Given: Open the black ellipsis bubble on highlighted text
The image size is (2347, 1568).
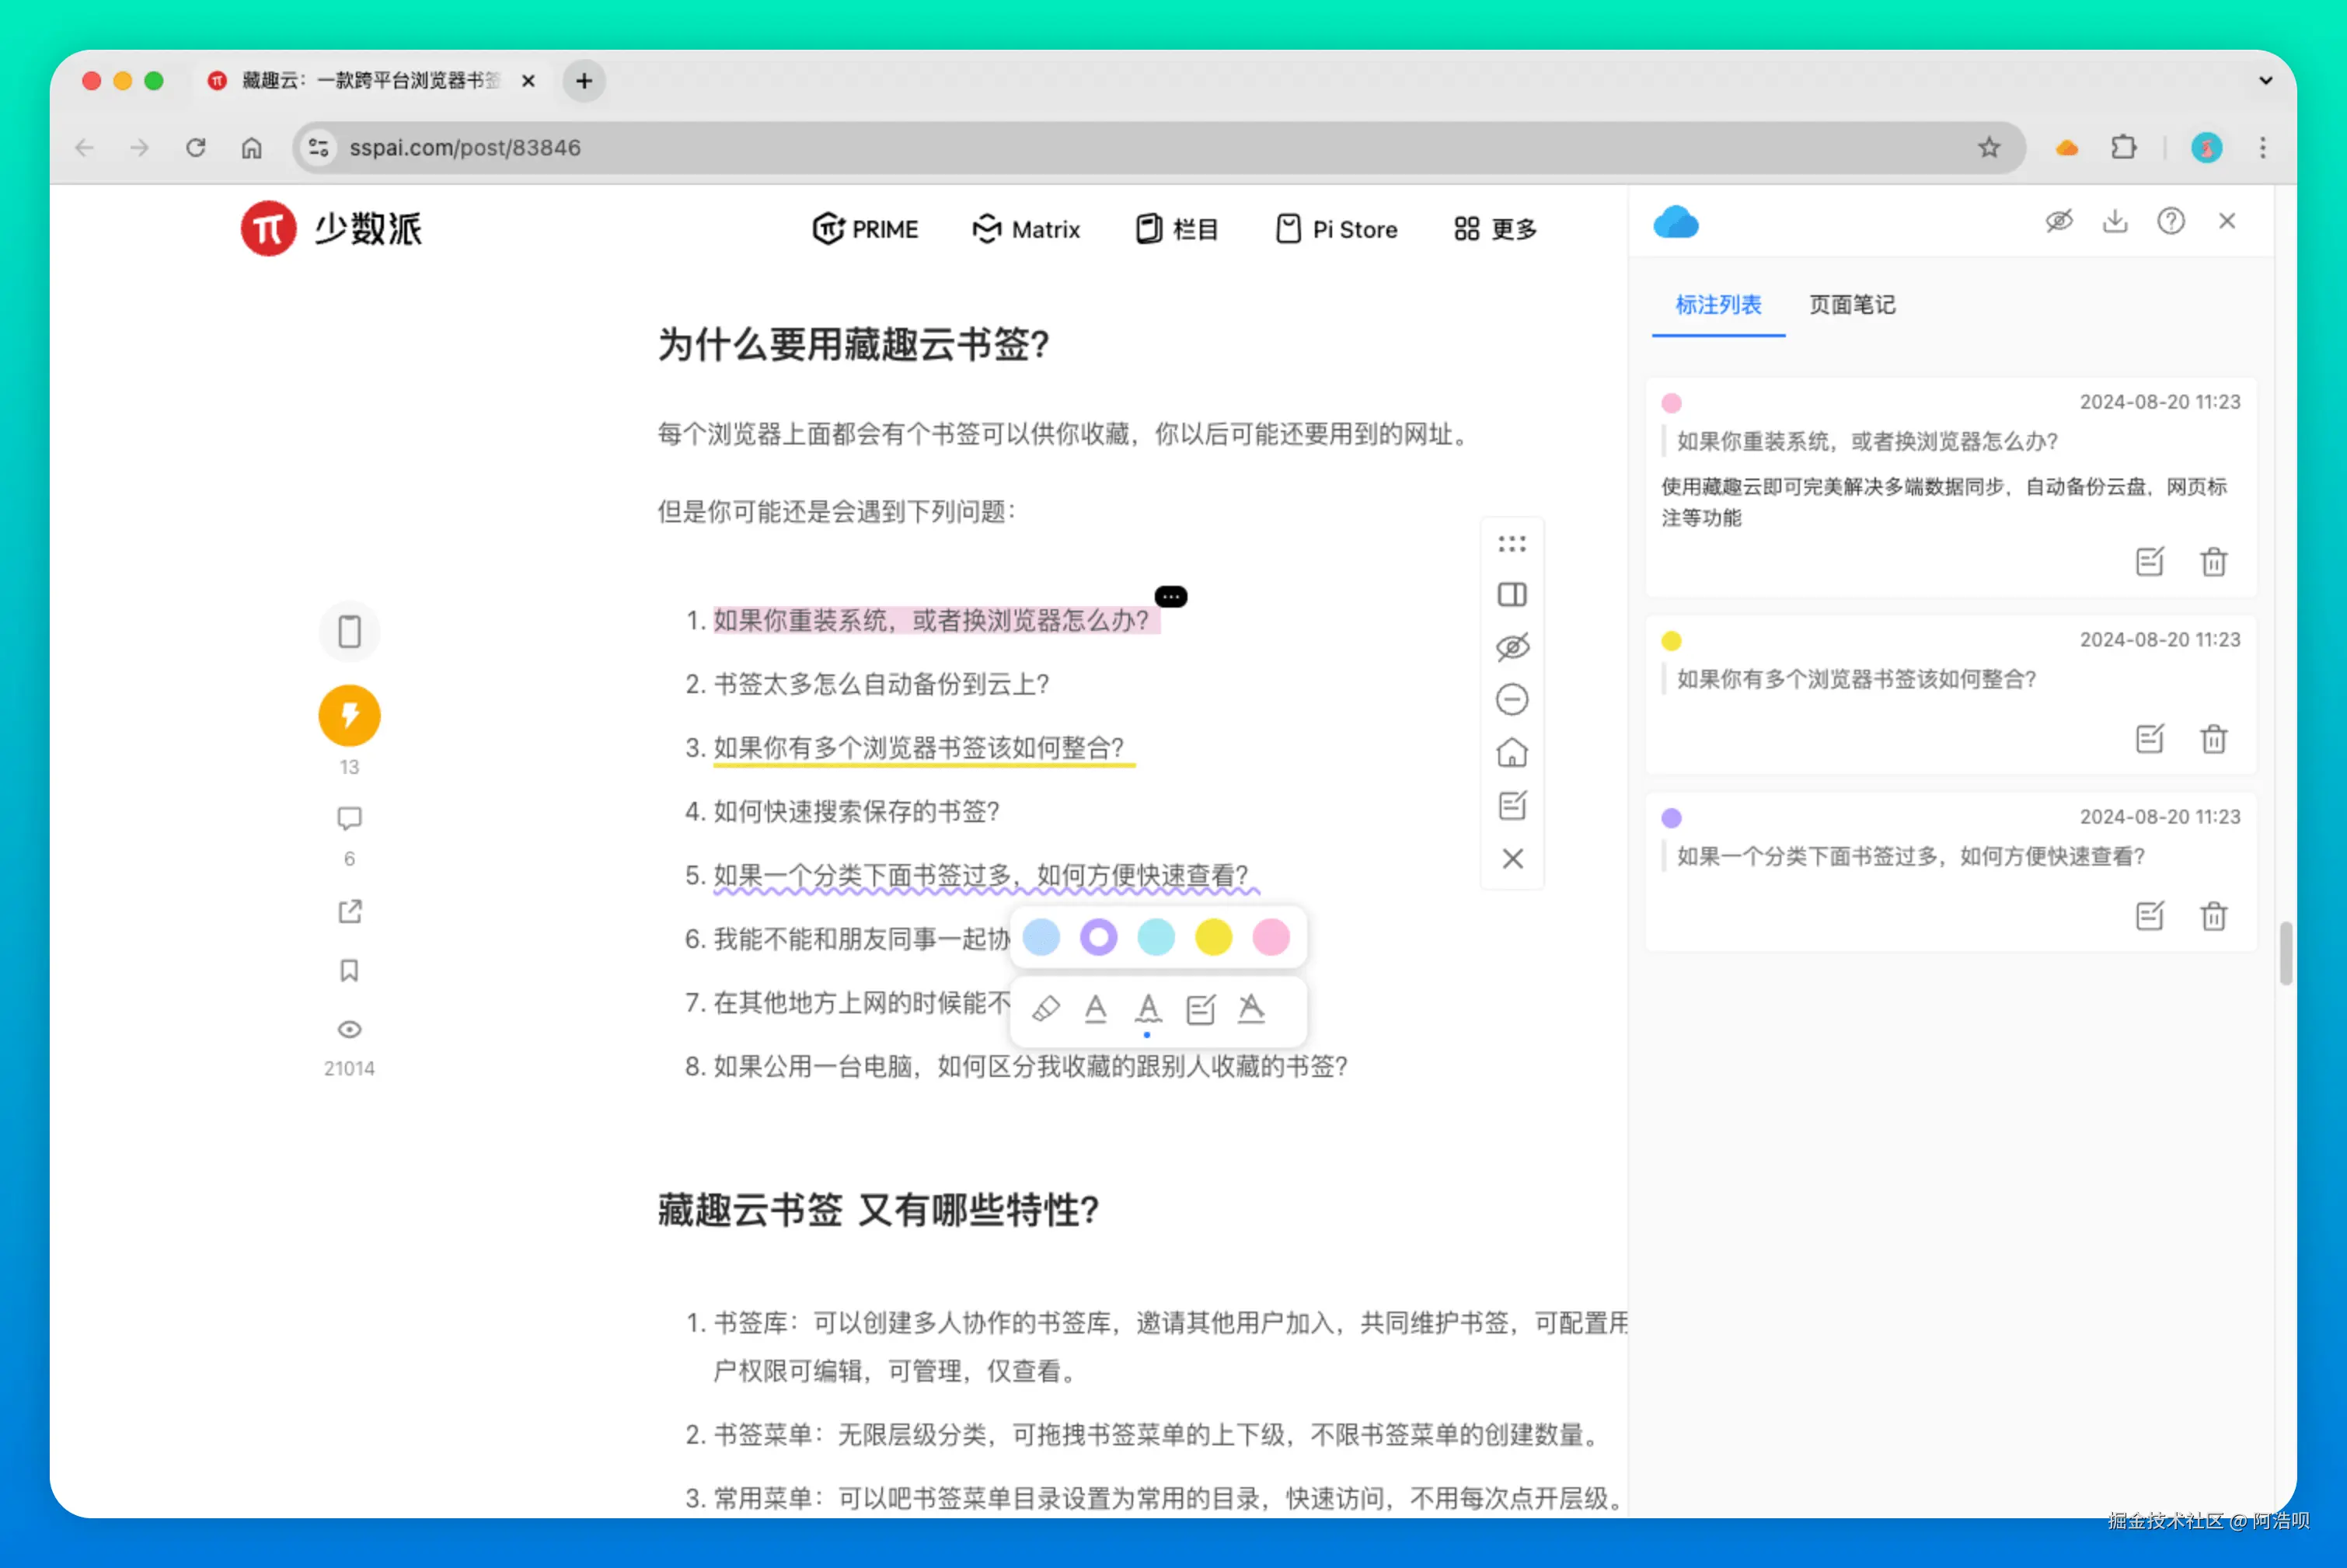Looking at the screenshot, I should (1171, 597).
